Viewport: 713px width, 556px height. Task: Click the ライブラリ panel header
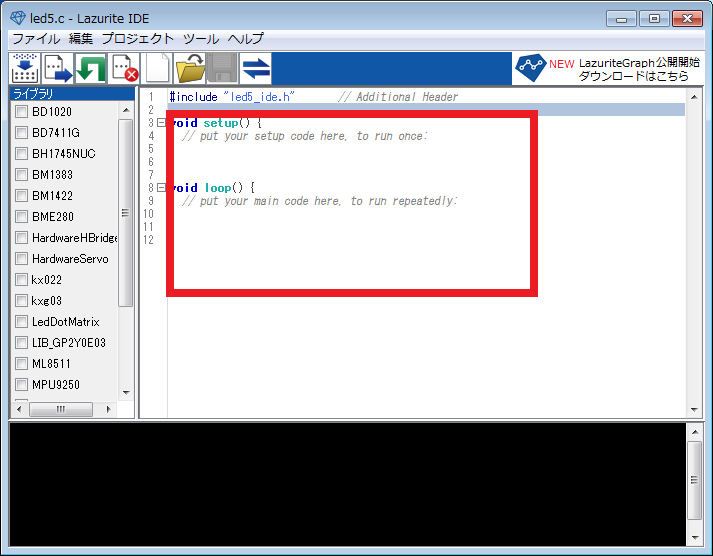73,94
